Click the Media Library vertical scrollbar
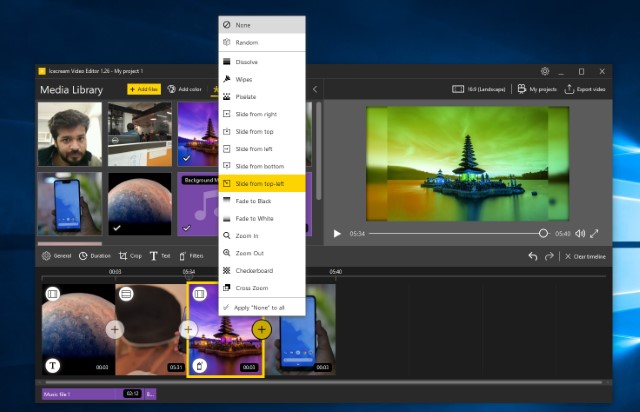This screenshot has width=640, height=412. [x=318, y=151]
